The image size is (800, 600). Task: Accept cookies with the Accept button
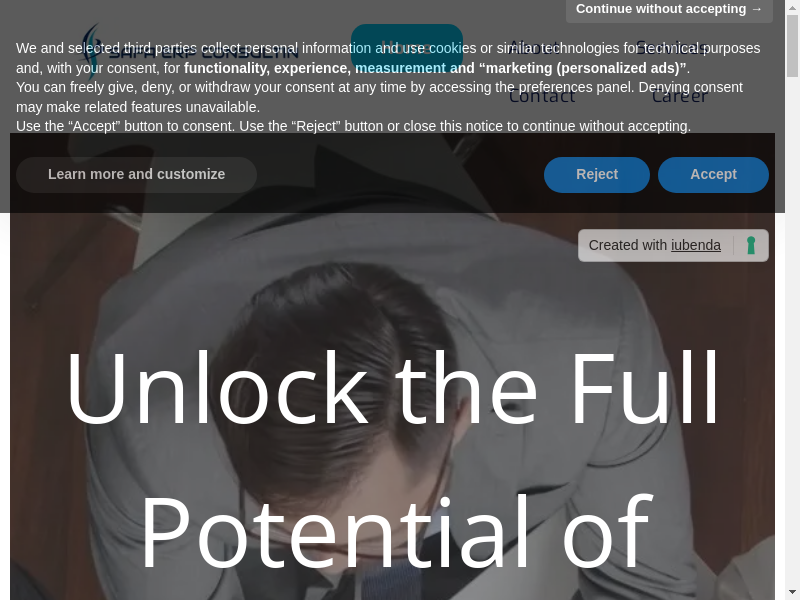point(713,174)
